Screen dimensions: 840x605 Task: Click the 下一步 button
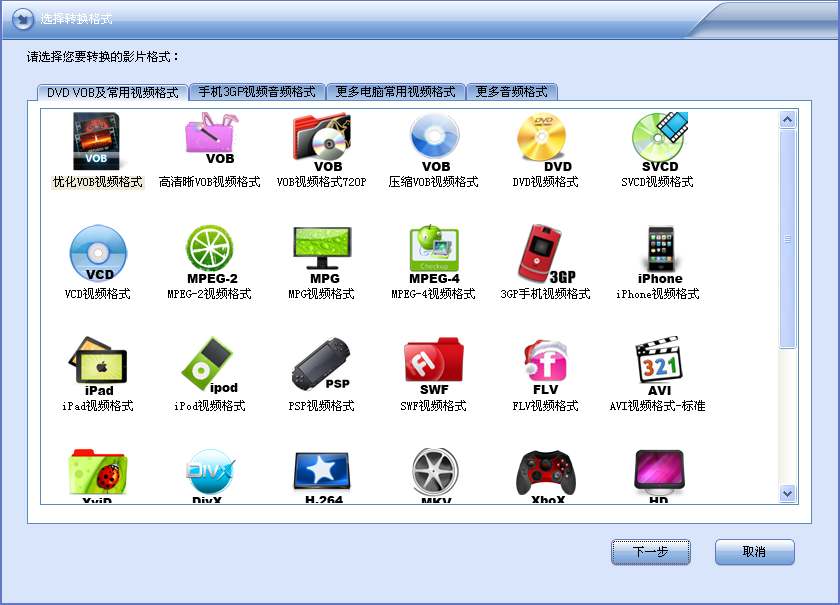coord(650,552)
